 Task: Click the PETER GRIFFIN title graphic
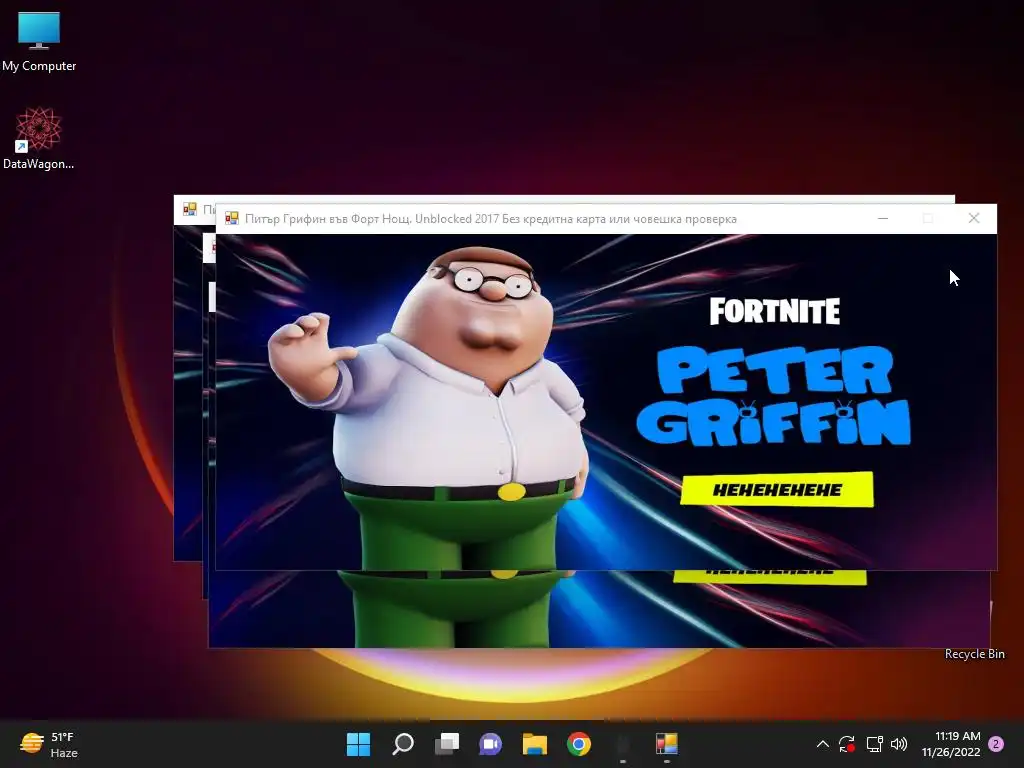click(774, 395)
